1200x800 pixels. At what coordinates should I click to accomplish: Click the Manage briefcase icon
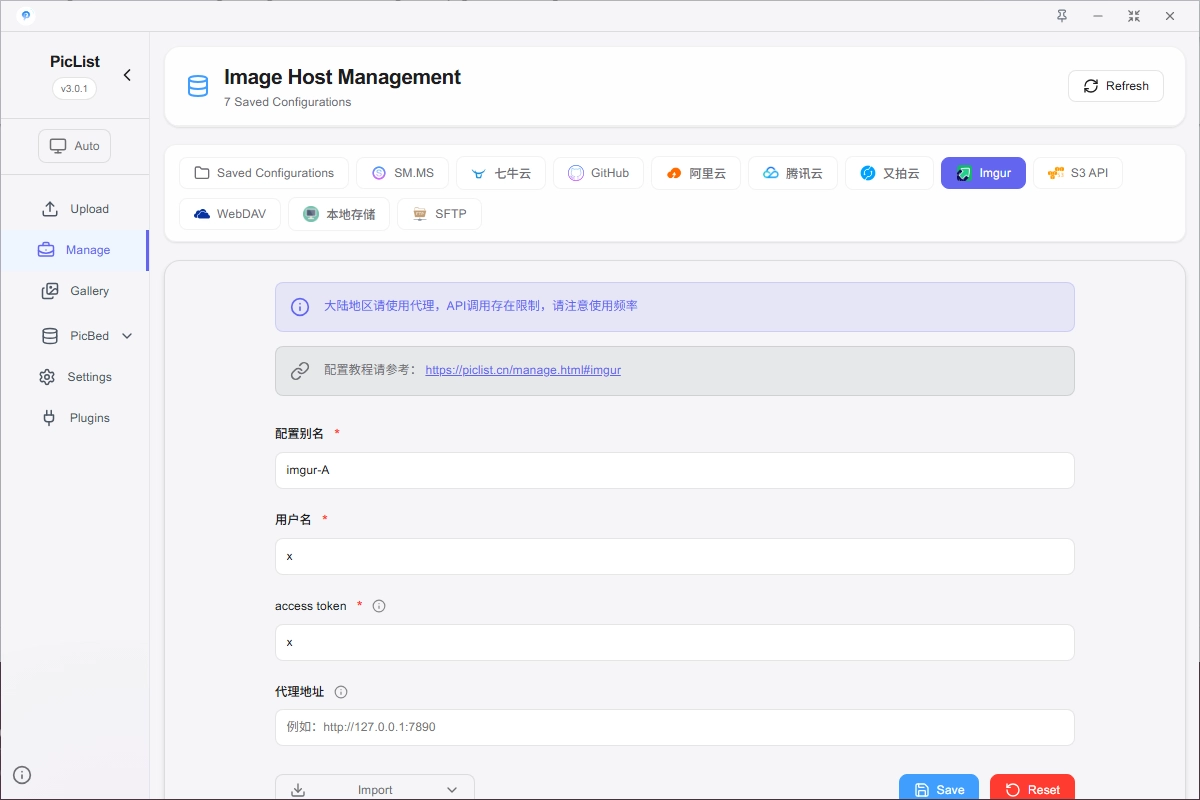click(x=46, y=250)
